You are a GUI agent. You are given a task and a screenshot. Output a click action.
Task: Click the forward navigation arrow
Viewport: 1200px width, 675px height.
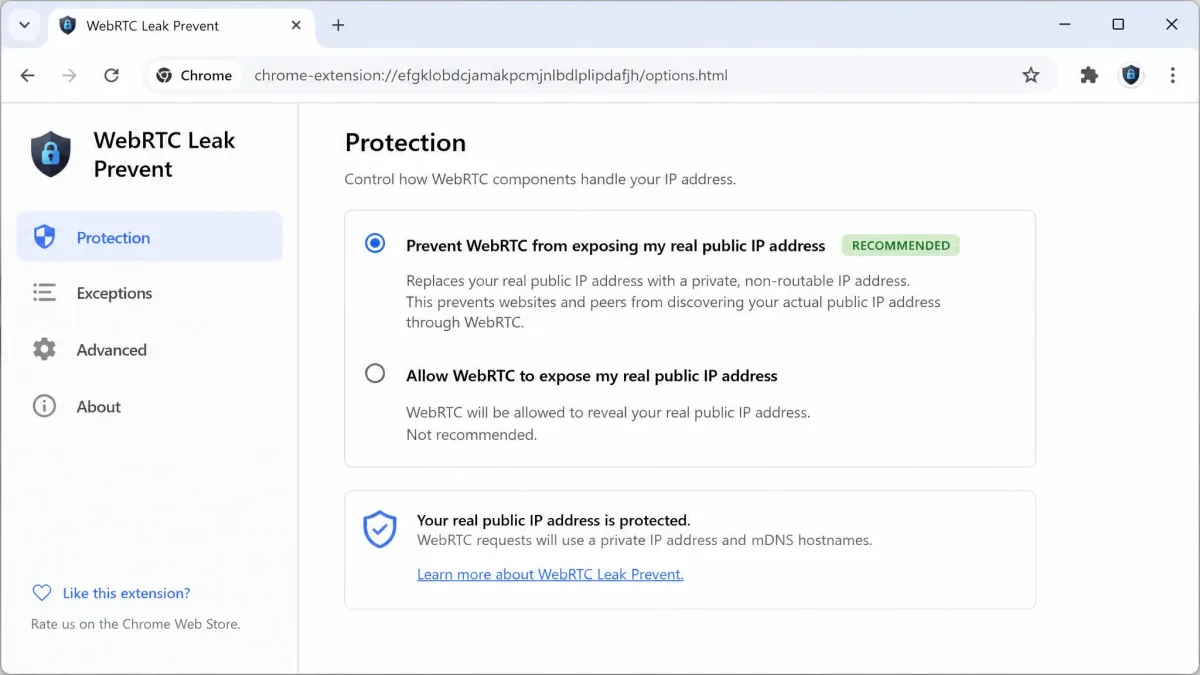click(x=69, y=75)
